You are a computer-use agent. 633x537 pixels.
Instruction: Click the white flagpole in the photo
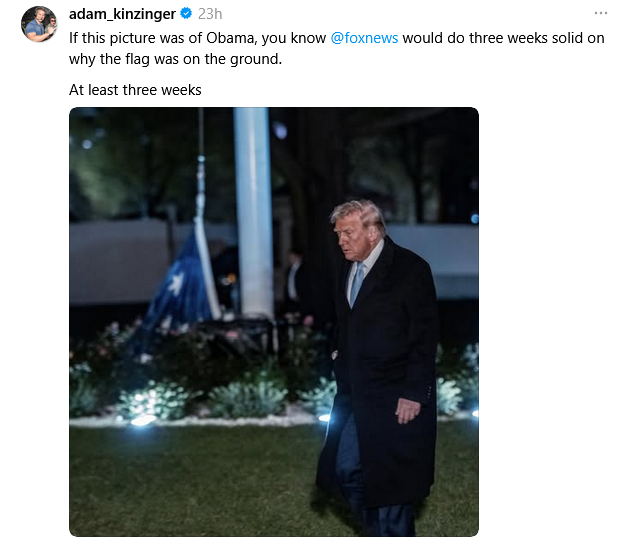pos(253,212)
